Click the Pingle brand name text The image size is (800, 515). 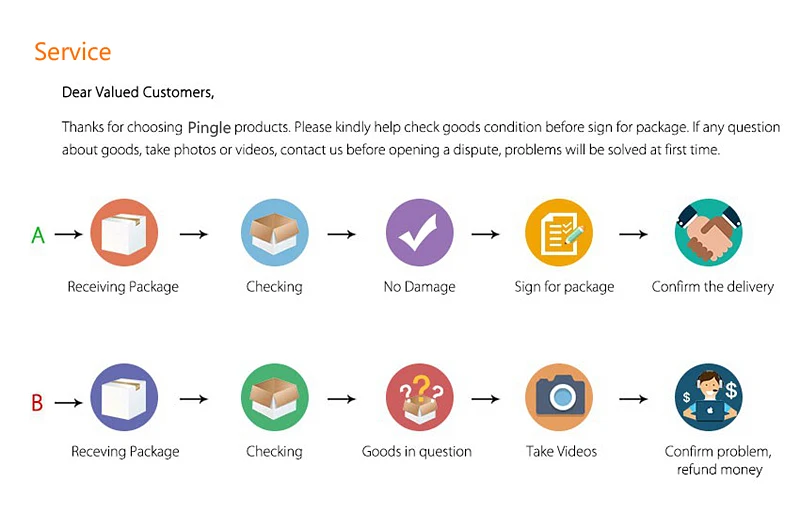(211, 128)
